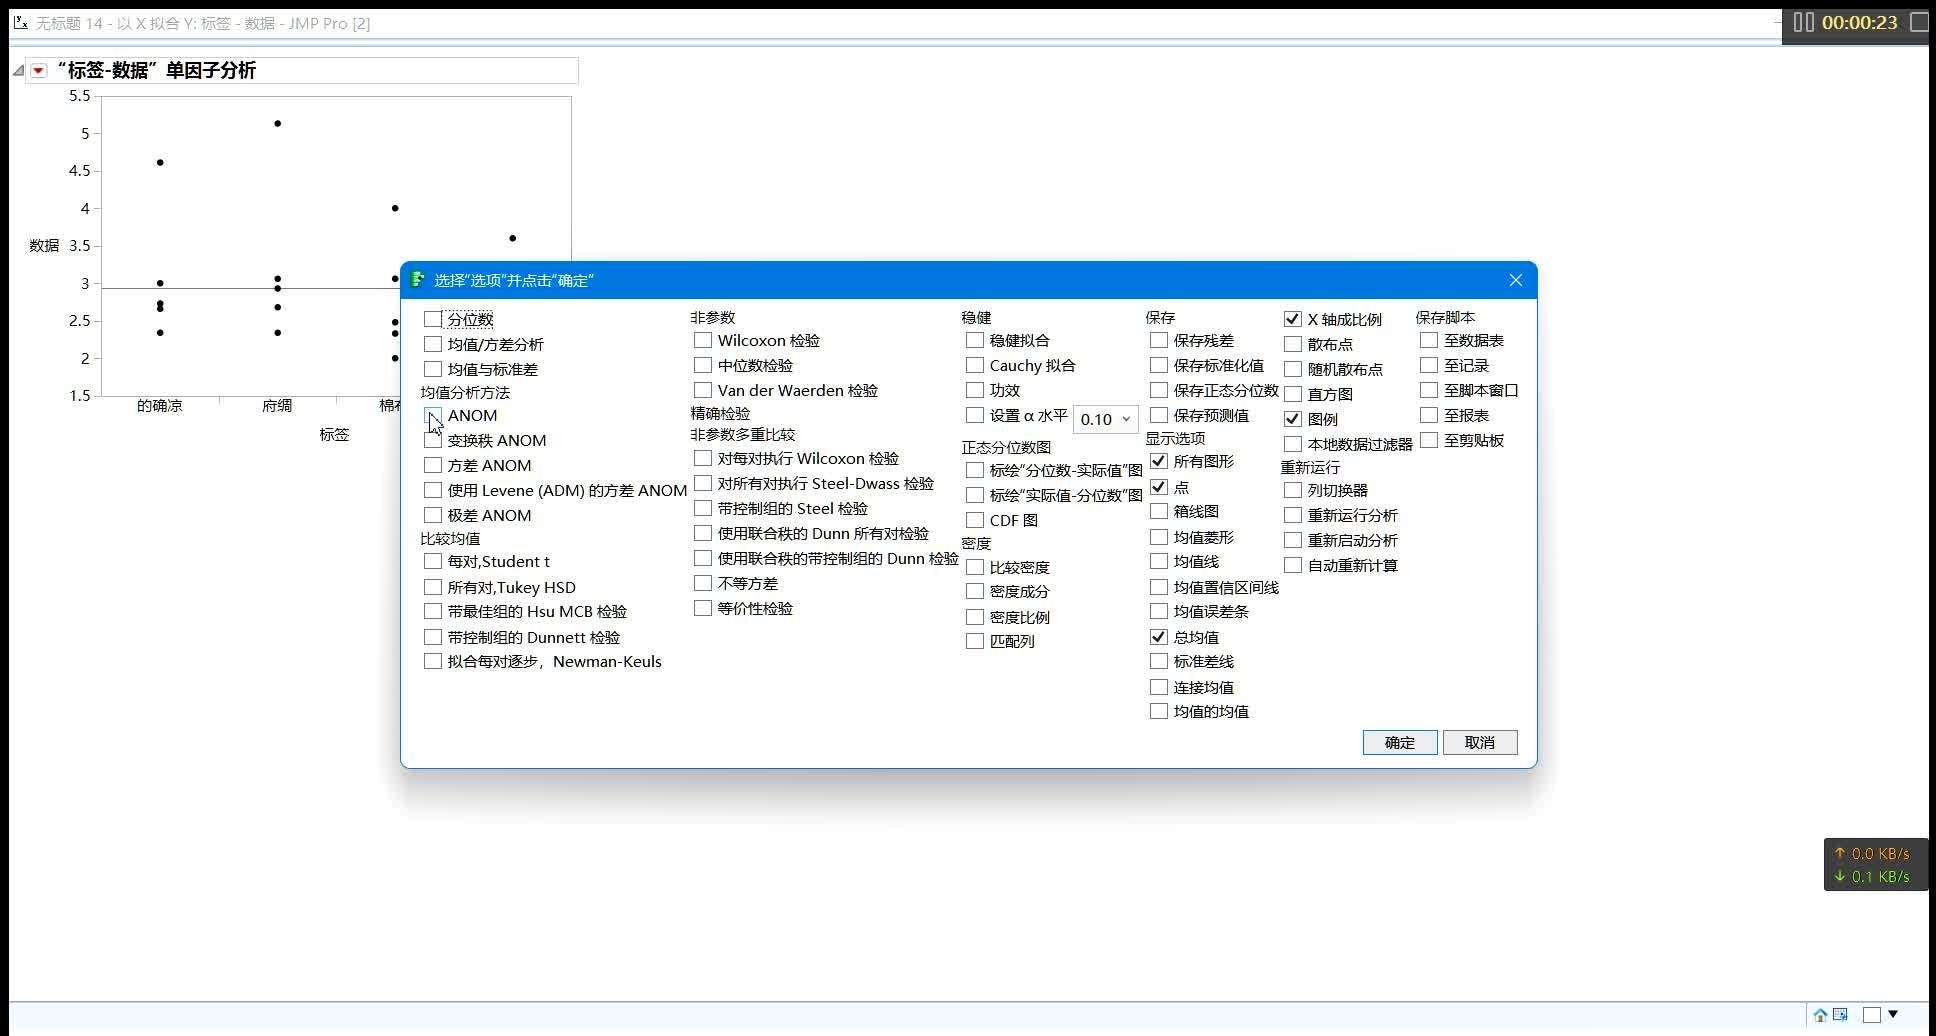The height and width of the screenshot is (1036, 1936).
Task: Tick the 功效 checkbox
Action: click(x=975, y=390)
